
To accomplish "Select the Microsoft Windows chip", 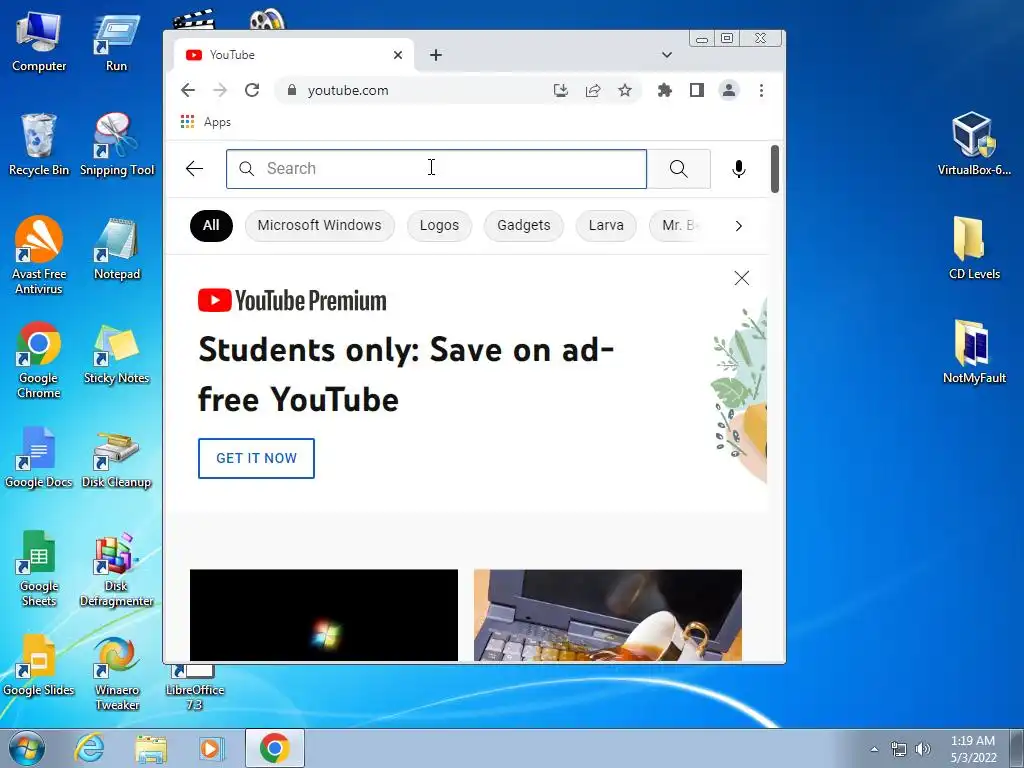I will click(319, 225).
